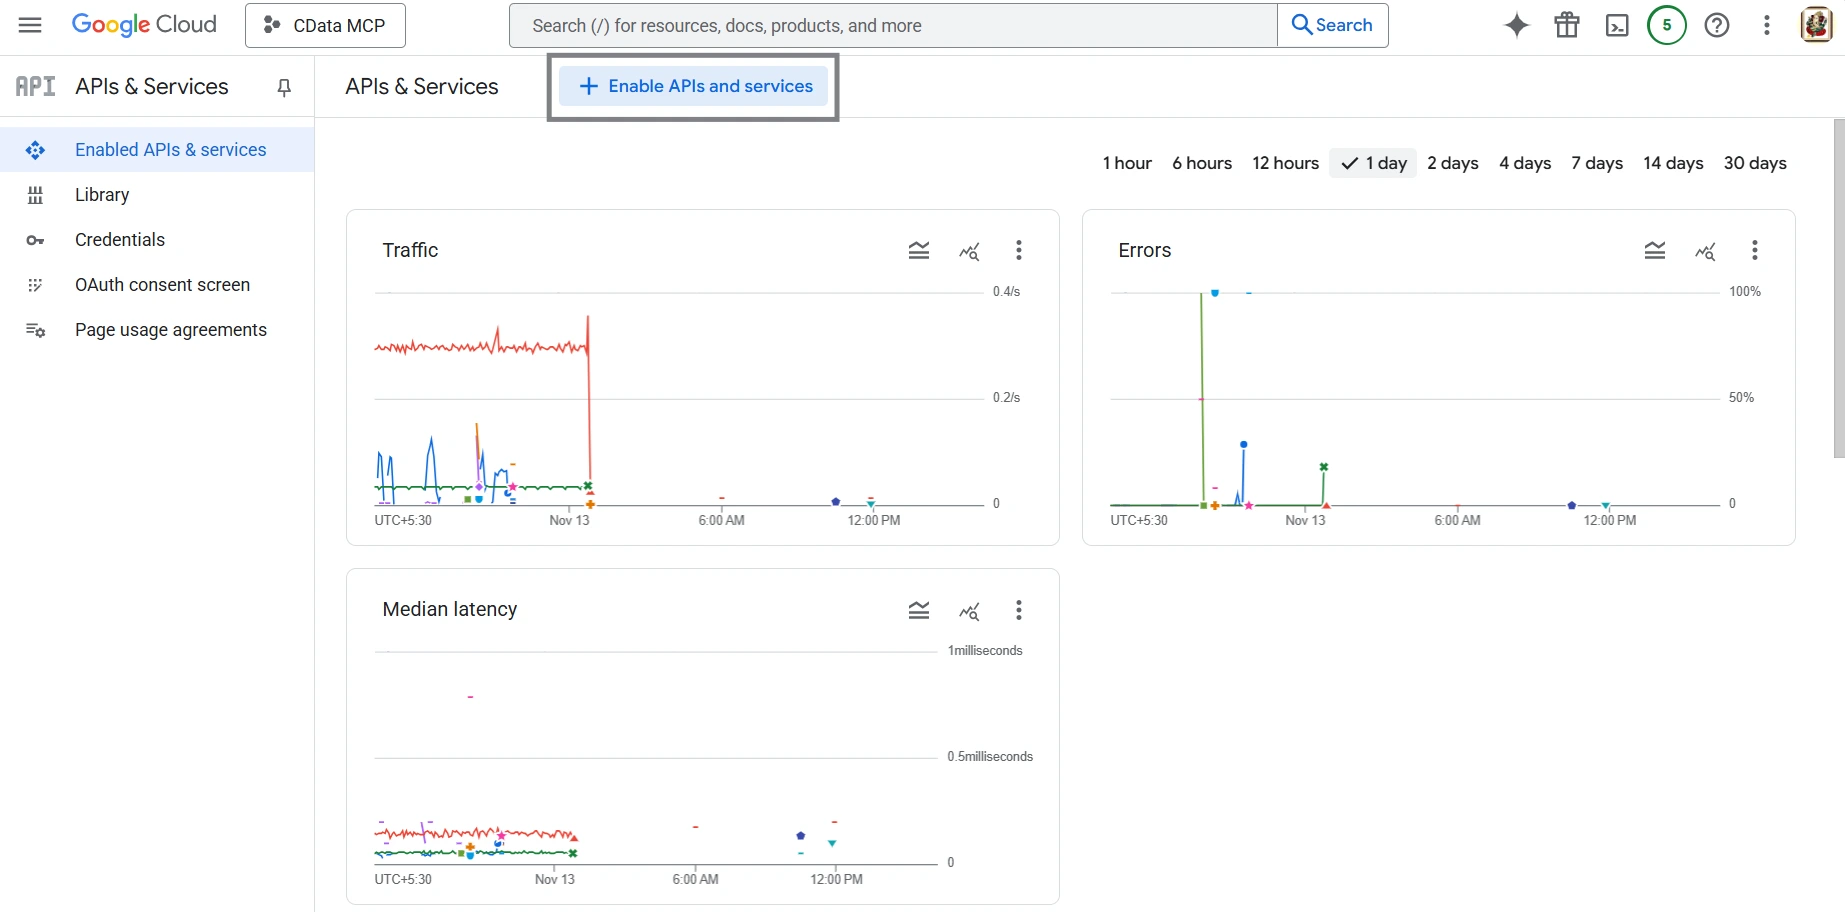The width and height of the screenshot is (1845, 912).
Task: Open the Traffic chart overflow menu
Action: (x=1018, y=250)
